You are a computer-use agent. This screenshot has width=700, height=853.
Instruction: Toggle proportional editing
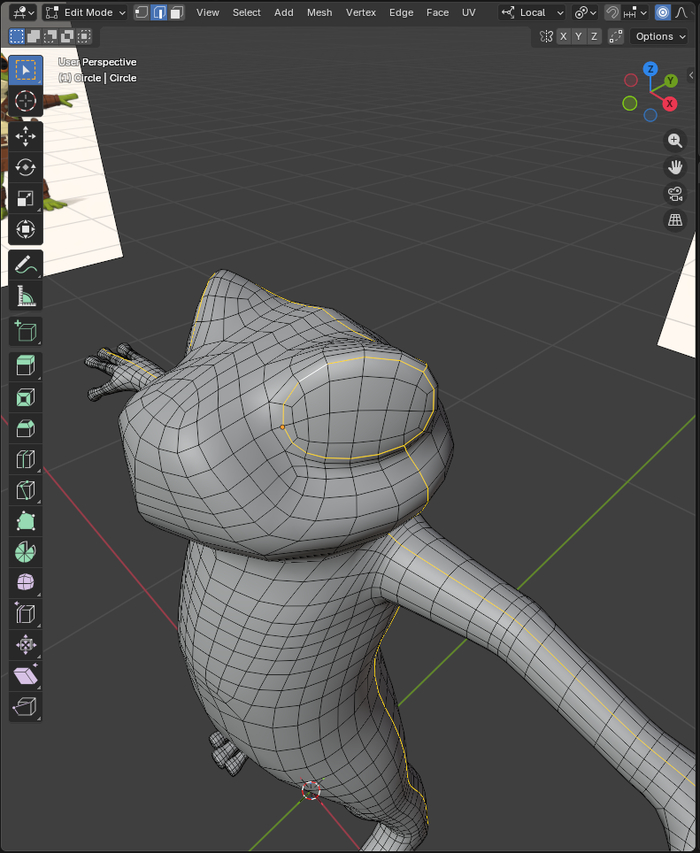click(663, 13)
